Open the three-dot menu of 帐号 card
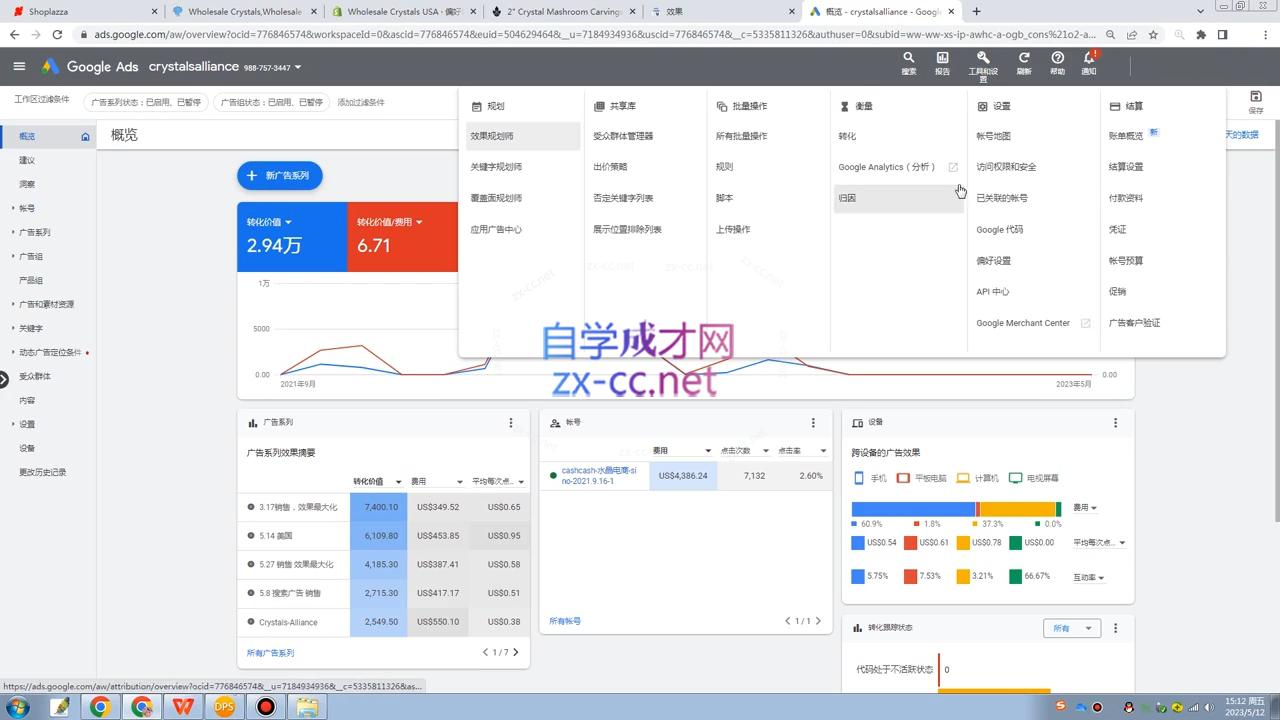This screenshot has height=720, width=1280. [813, 423]
